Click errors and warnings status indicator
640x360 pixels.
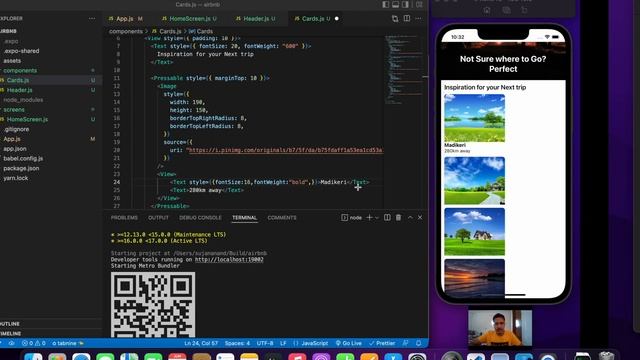[x=33, y=343]
